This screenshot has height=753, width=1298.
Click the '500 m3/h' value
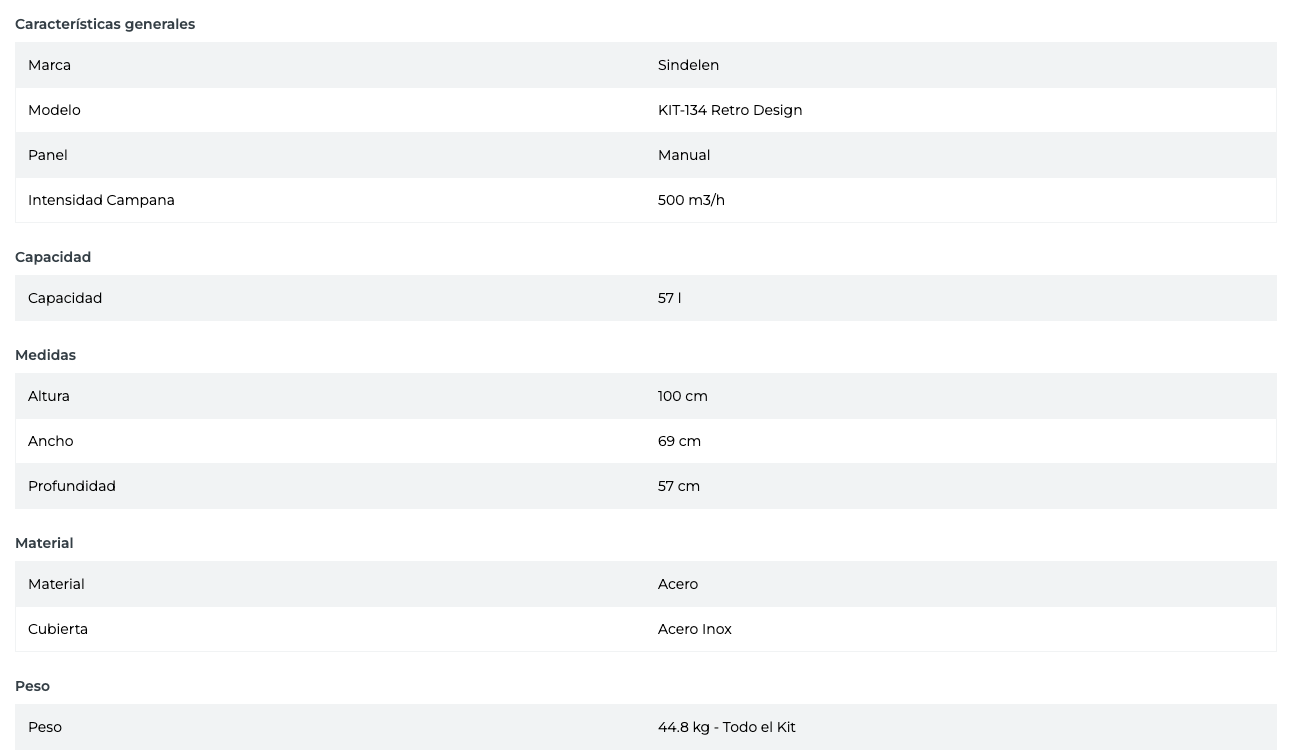point(691,200)
